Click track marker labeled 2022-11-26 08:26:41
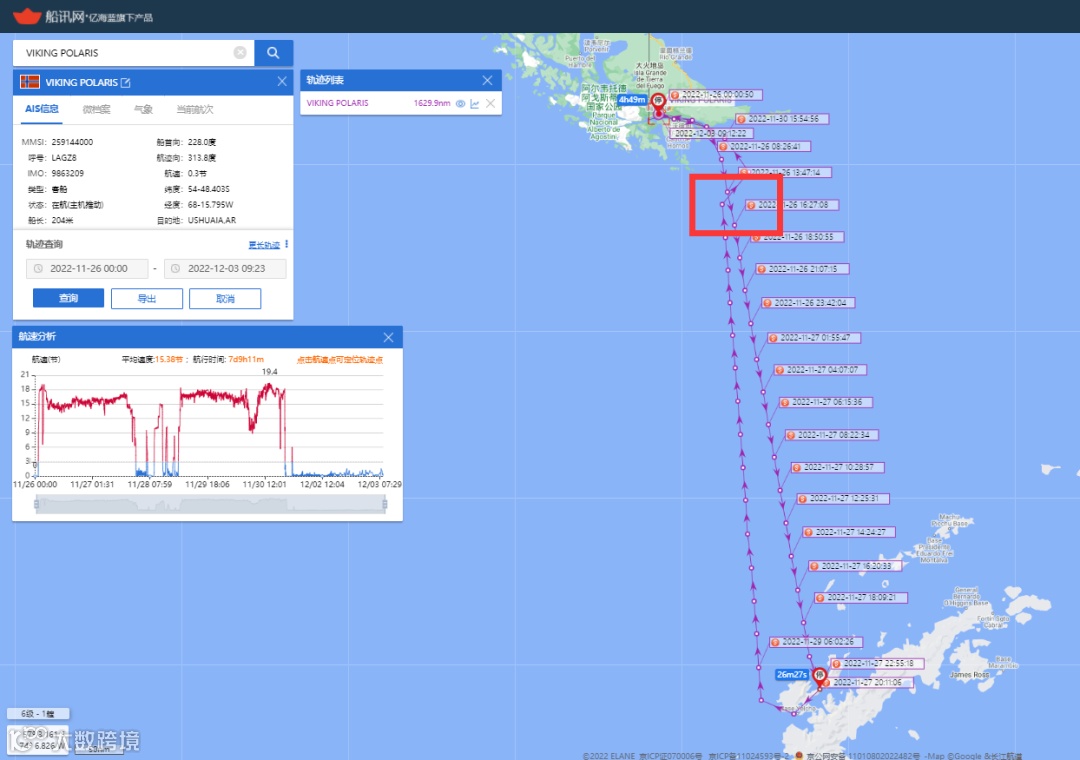The height and width of the screenshot is (760, 1080). [x=764, y=147]
